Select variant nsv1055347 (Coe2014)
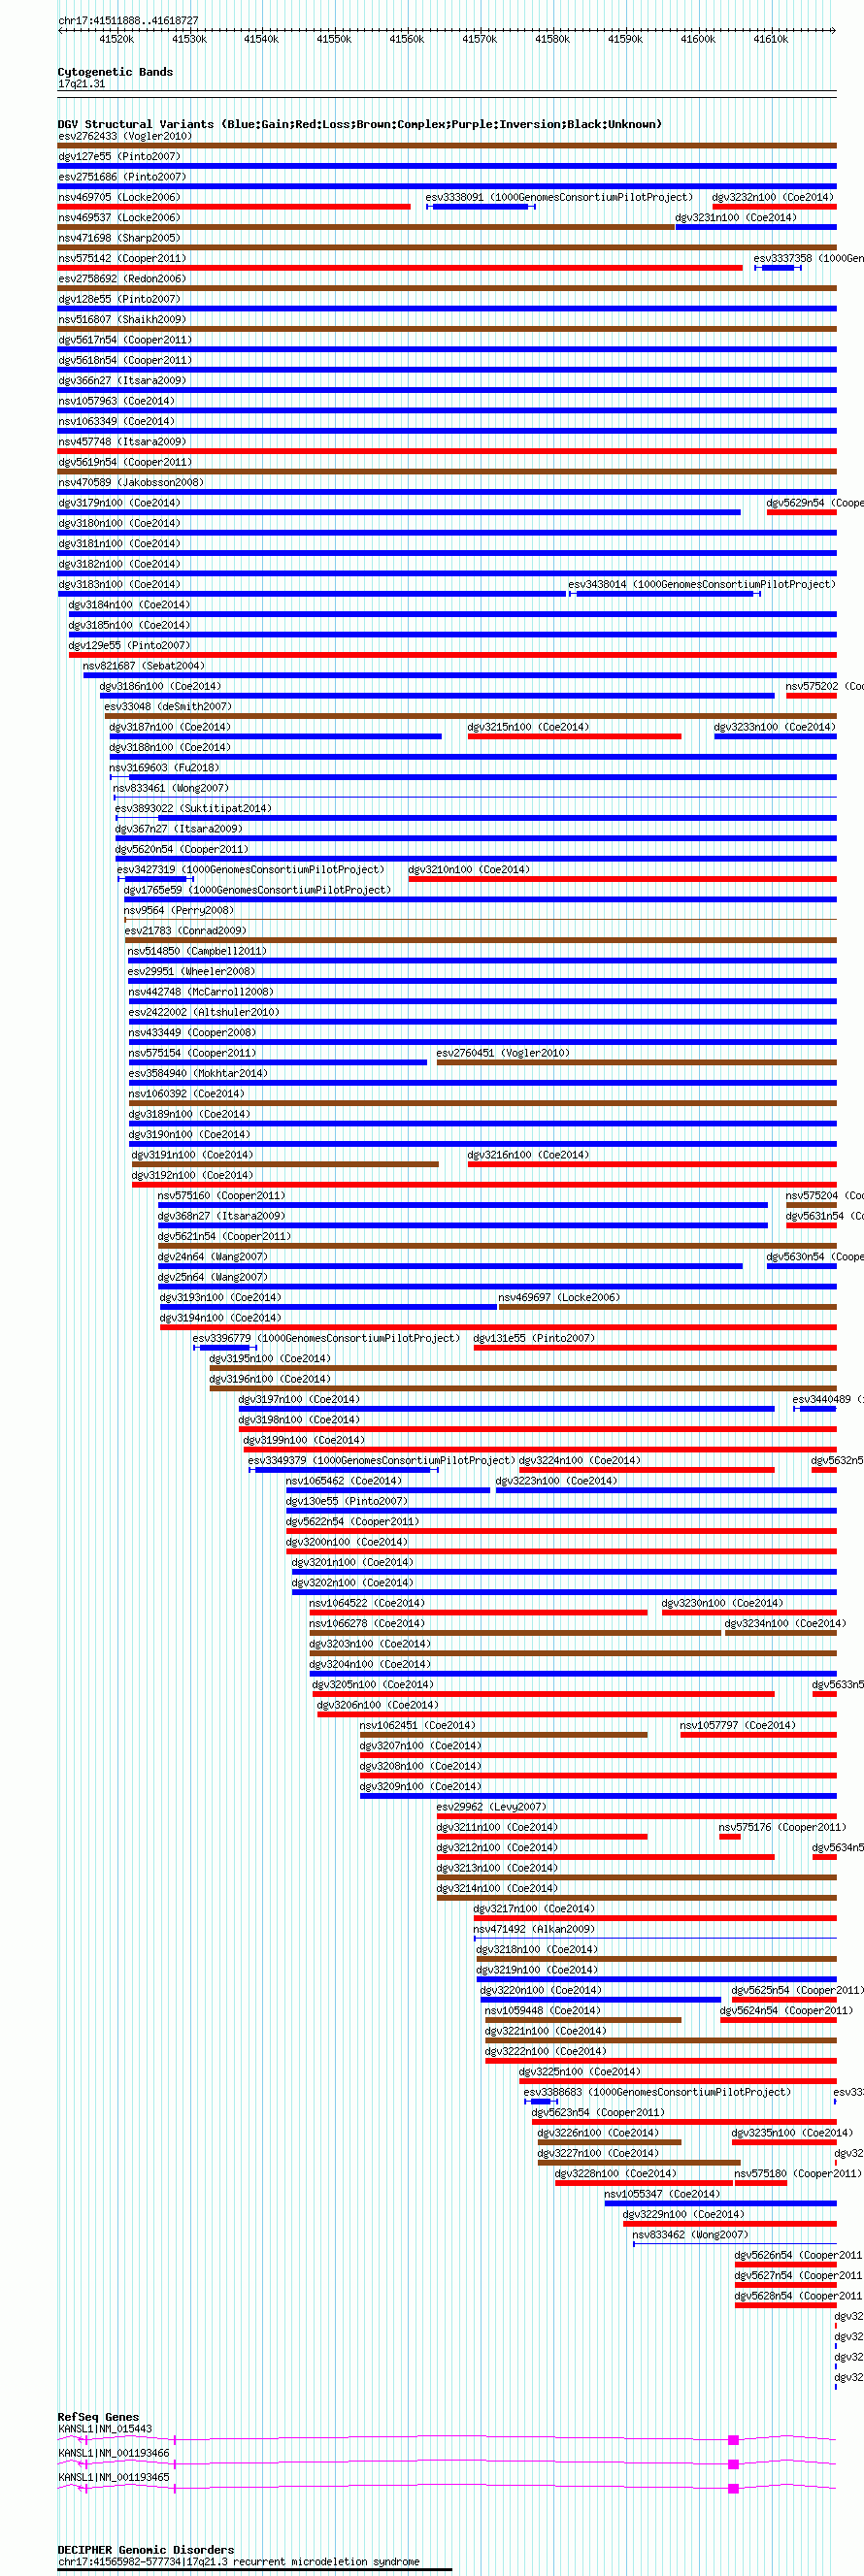 click(x=661, y=2194)
